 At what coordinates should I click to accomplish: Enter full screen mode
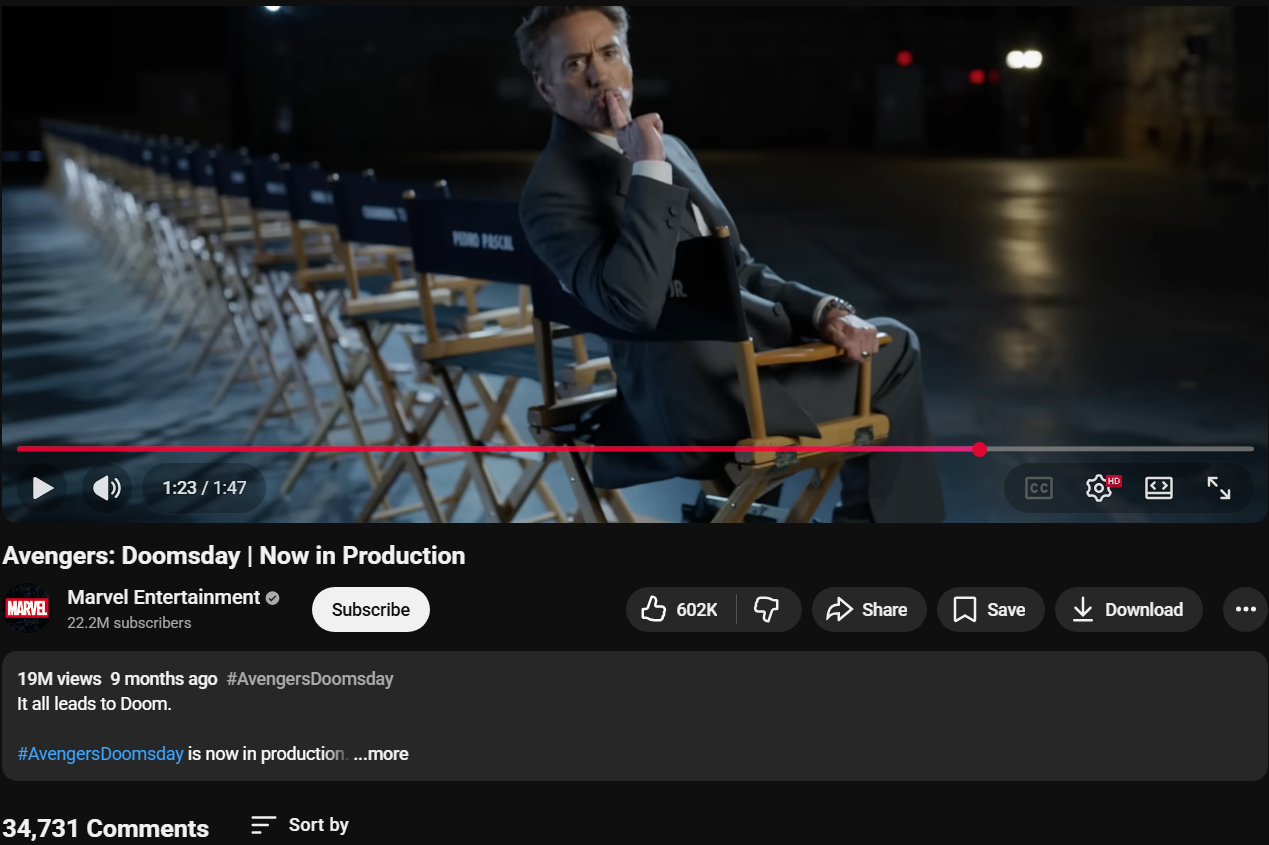(1218, 488)
